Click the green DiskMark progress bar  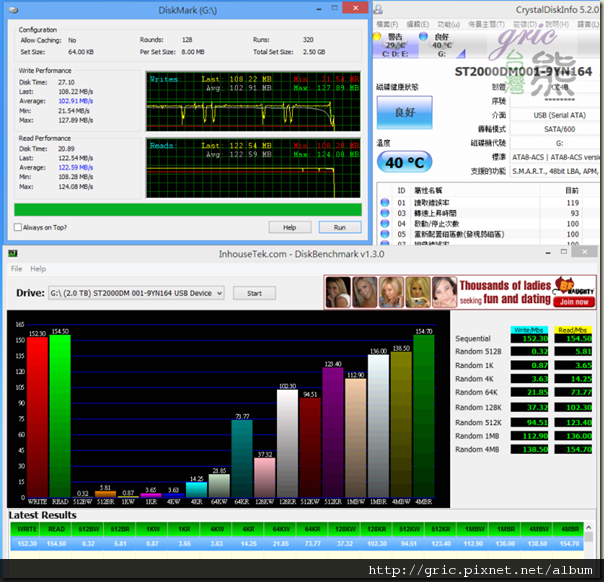point(188,209)
